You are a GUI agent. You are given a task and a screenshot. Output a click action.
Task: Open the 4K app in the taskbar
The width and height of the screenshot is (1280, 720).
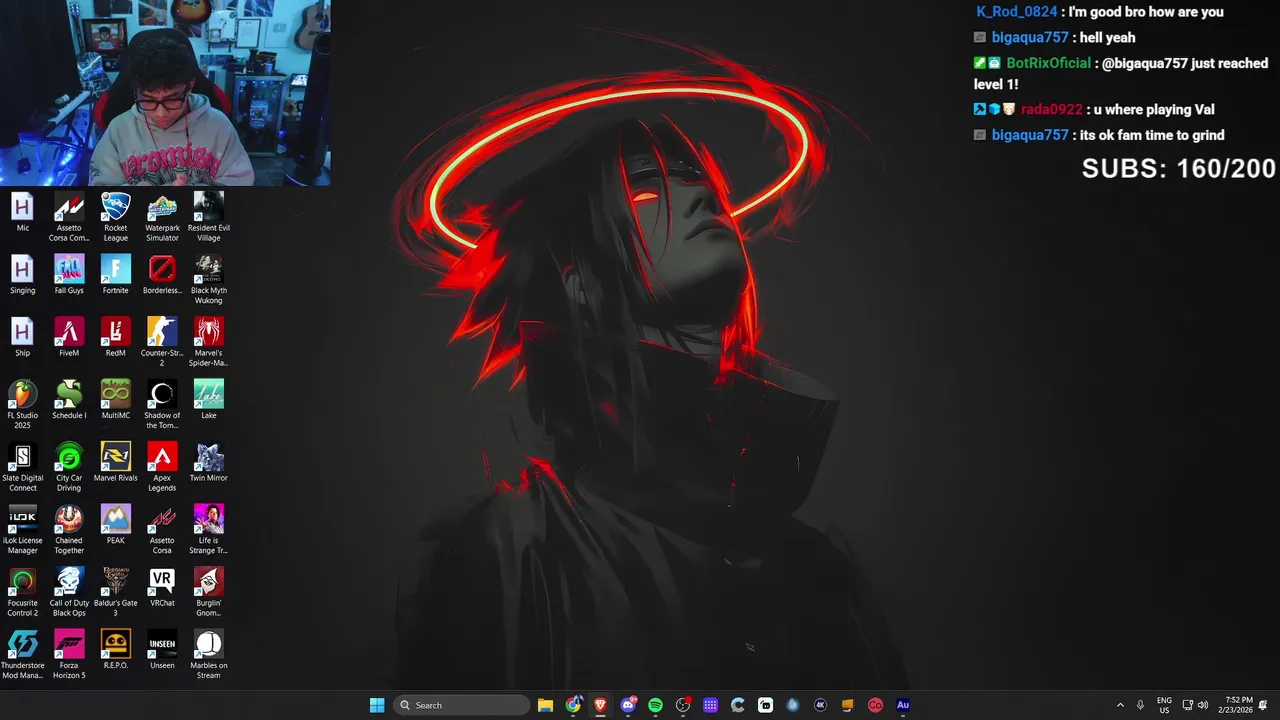[x=820, y=705]
